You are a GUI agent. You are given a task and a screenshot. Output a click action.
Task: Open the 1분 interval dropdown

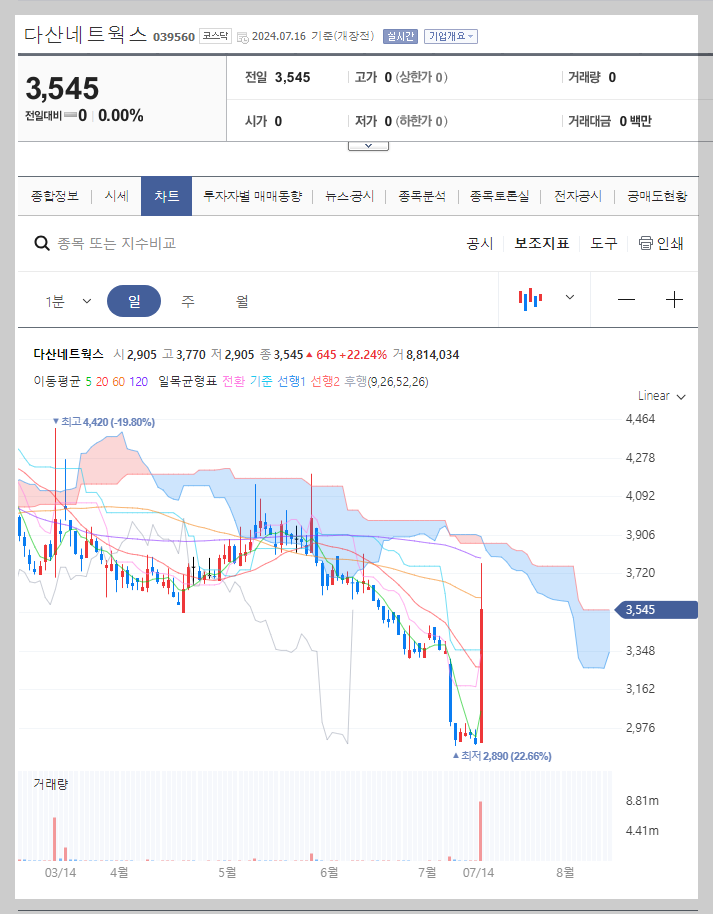(65, 299)
